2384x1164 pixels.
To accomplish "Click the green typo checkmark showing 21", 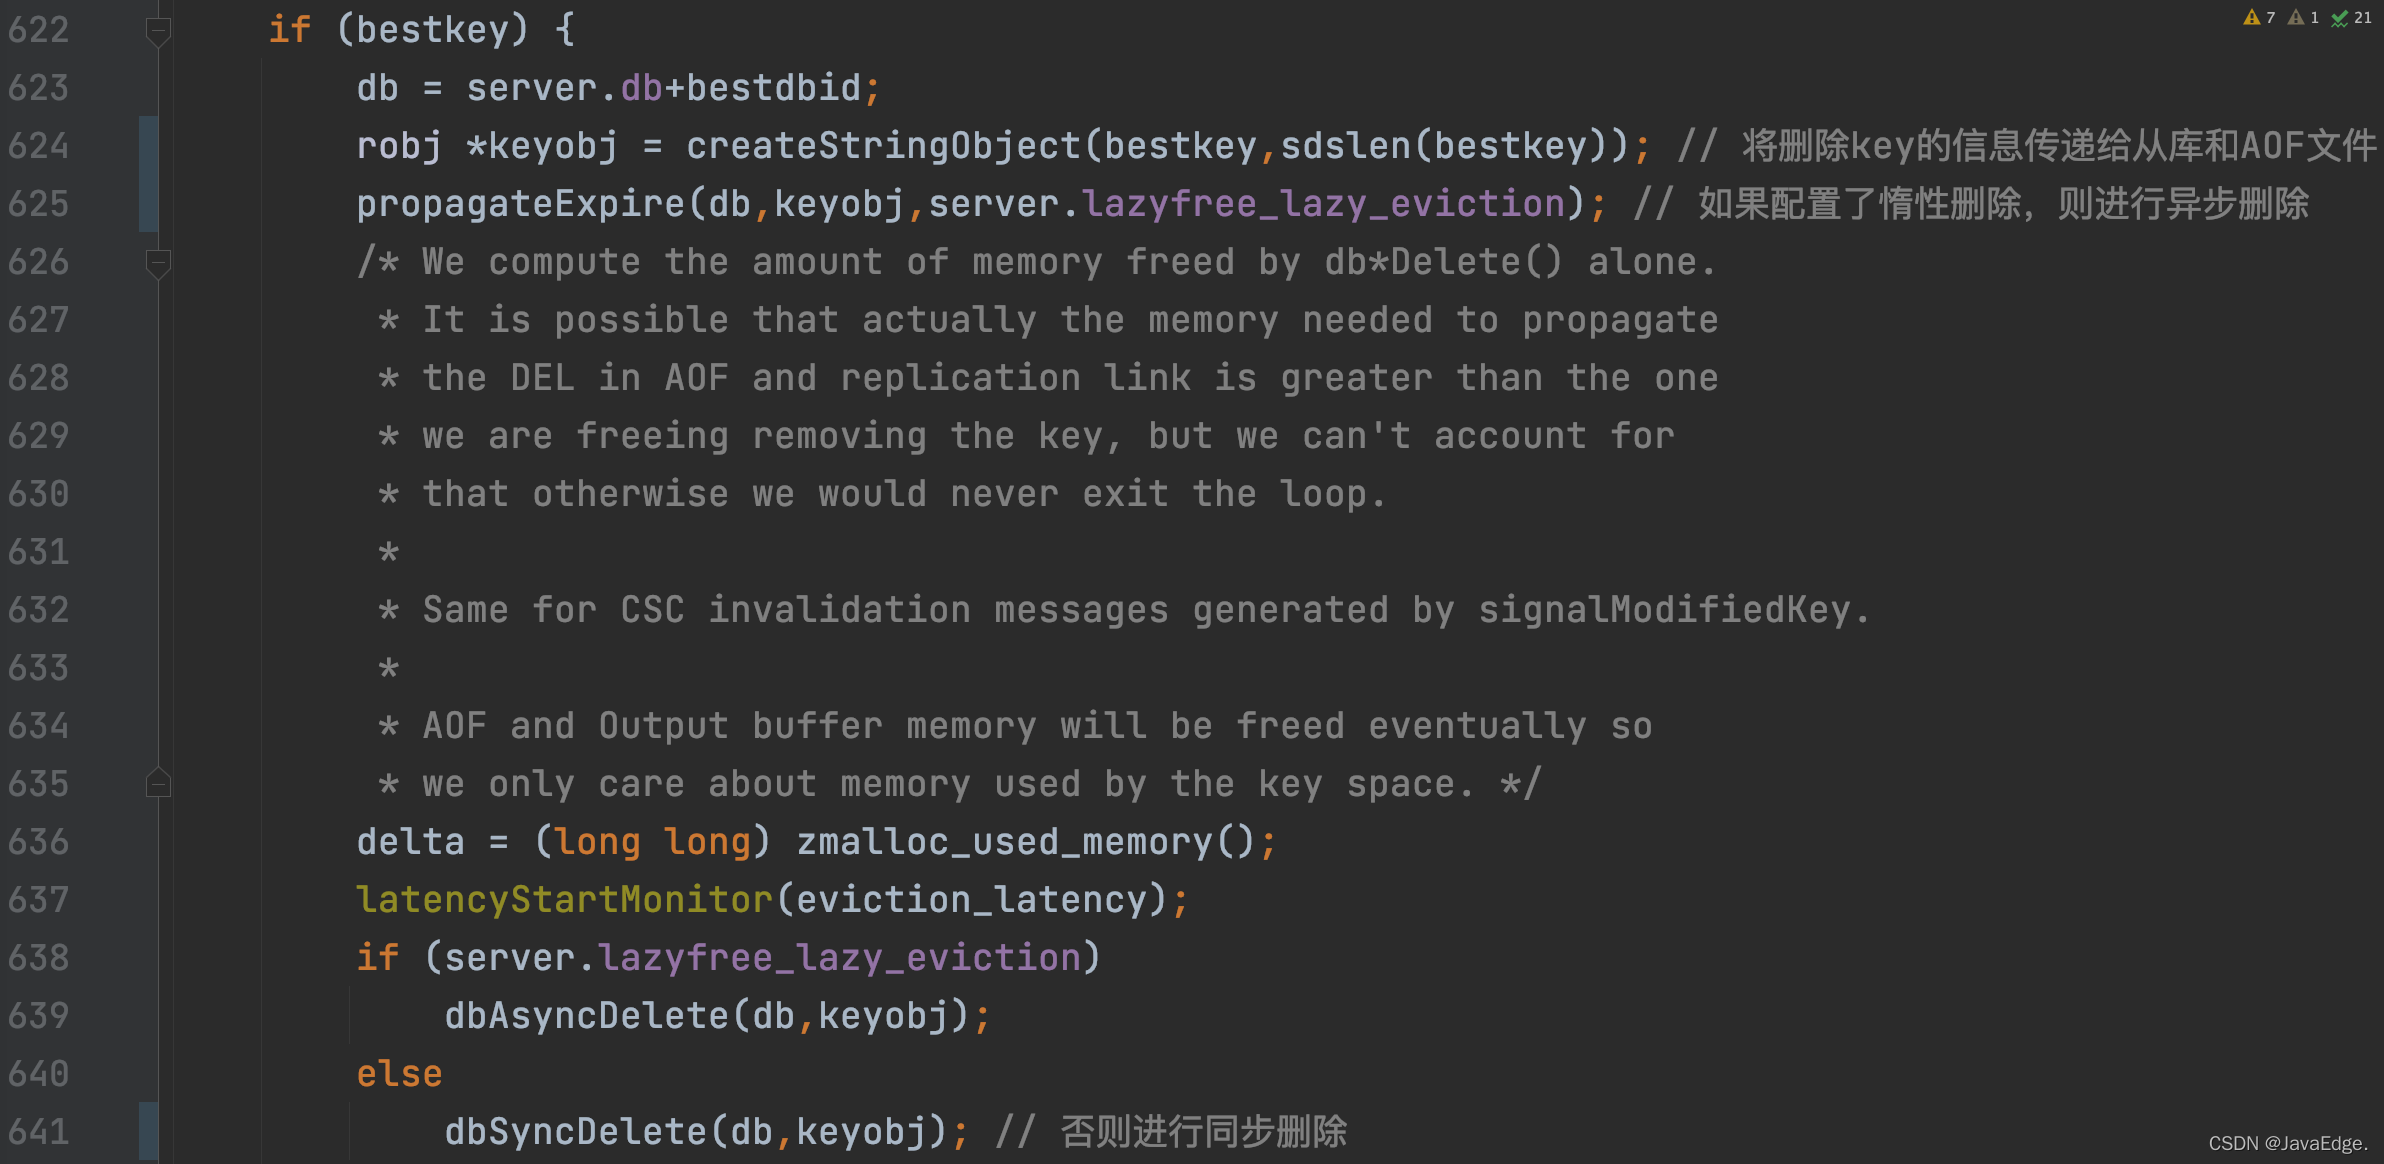I will point(2340,18).
